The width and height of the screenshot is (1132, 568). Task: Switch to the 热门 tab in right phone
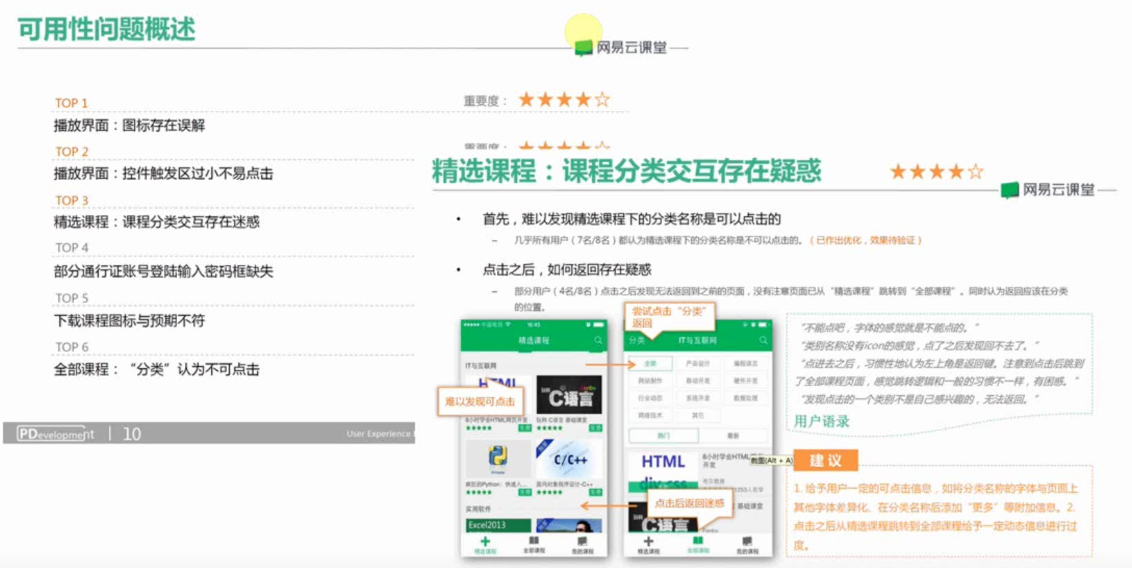(663, 436)
